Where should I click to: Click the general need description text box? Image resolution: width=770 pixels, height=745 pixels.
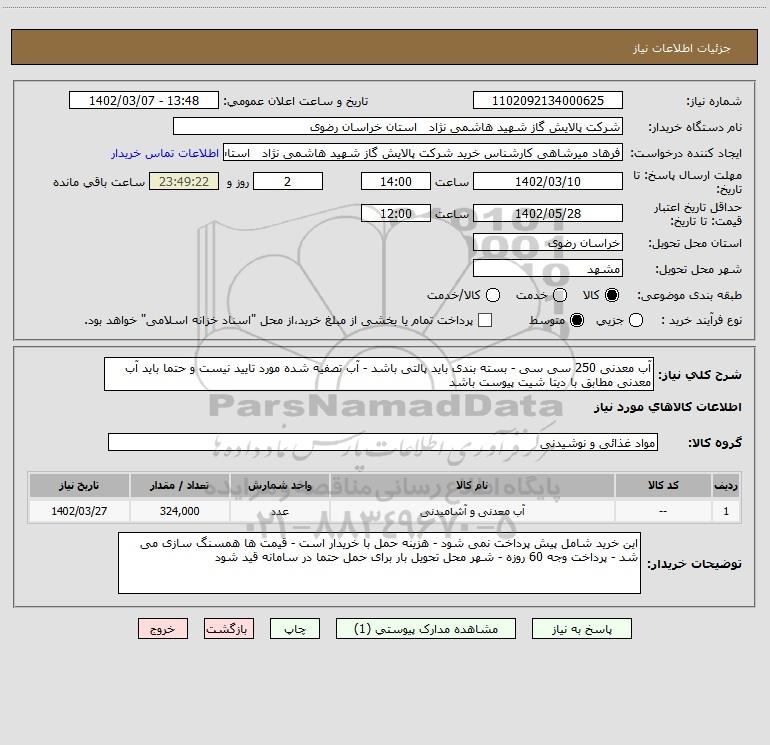coord(379,374)
